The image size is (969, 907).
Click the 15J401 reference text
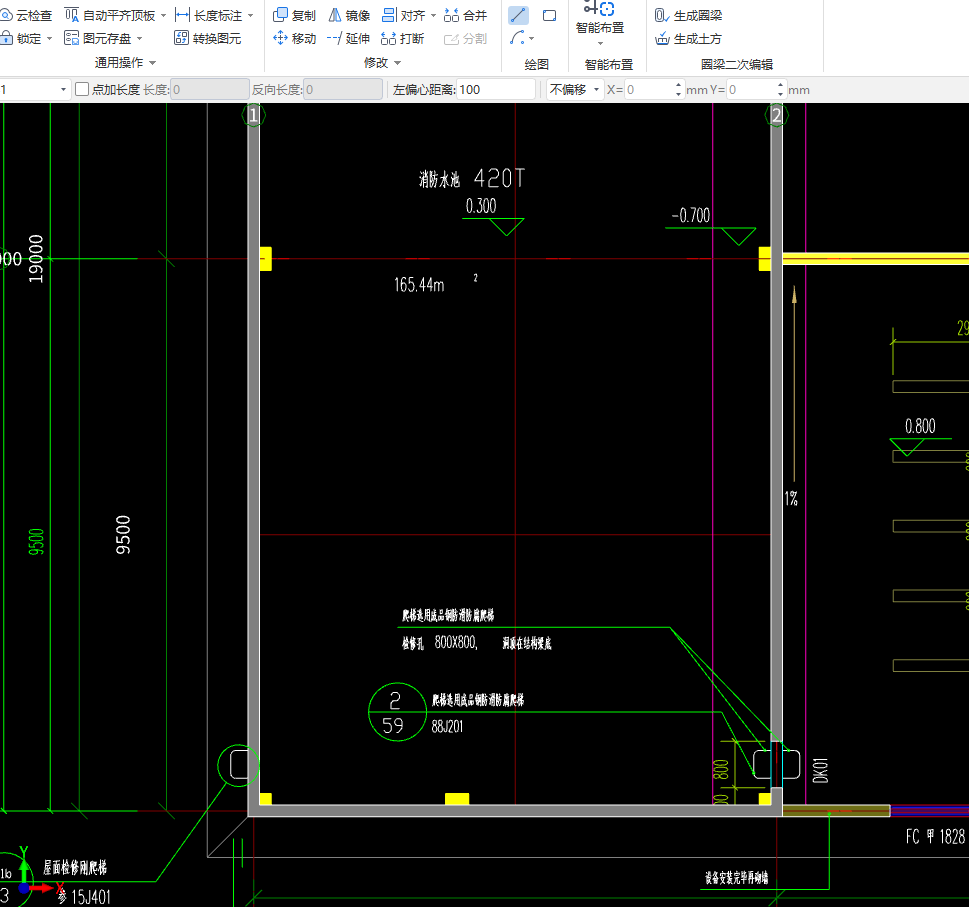[x=91, y=896]
